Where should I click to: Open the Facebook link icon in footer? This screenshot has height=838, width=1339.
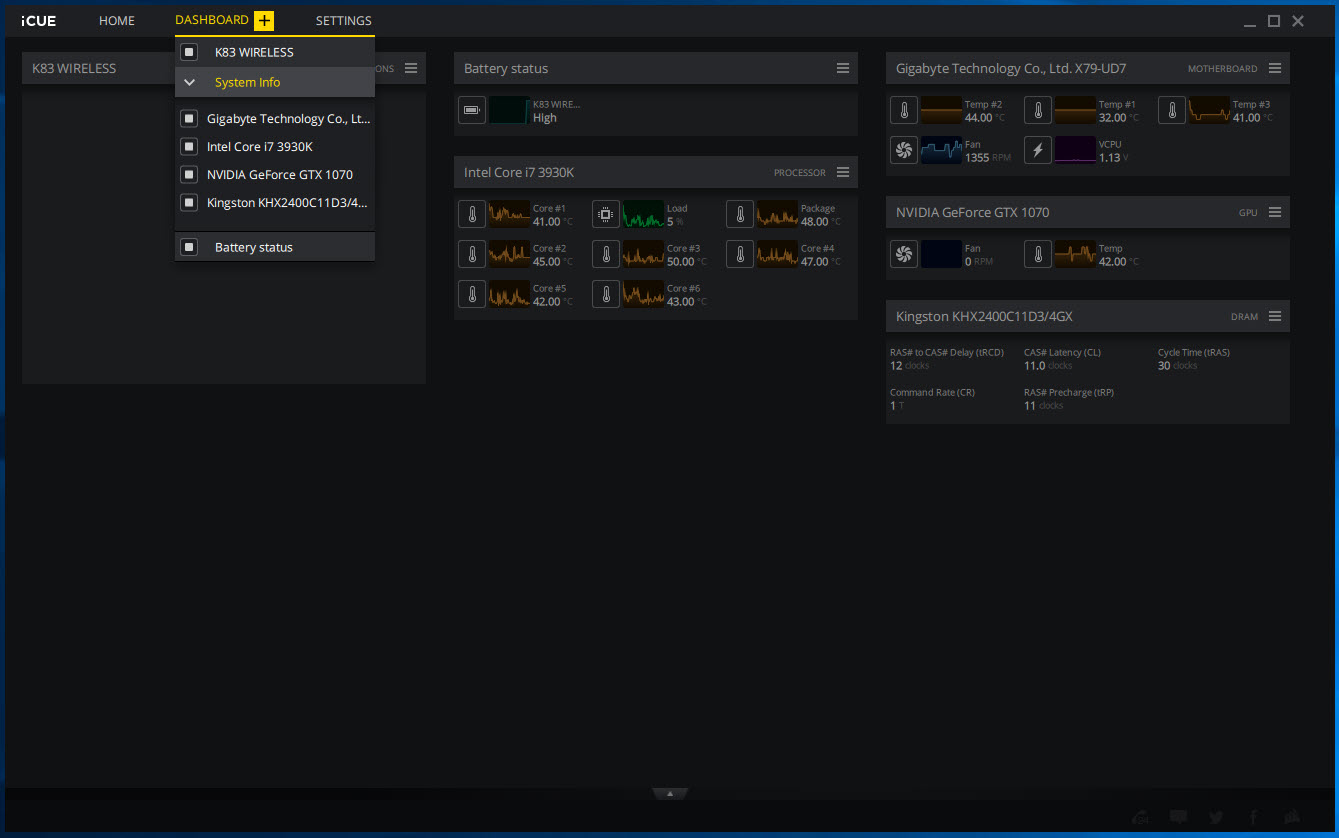(1254, 817)
